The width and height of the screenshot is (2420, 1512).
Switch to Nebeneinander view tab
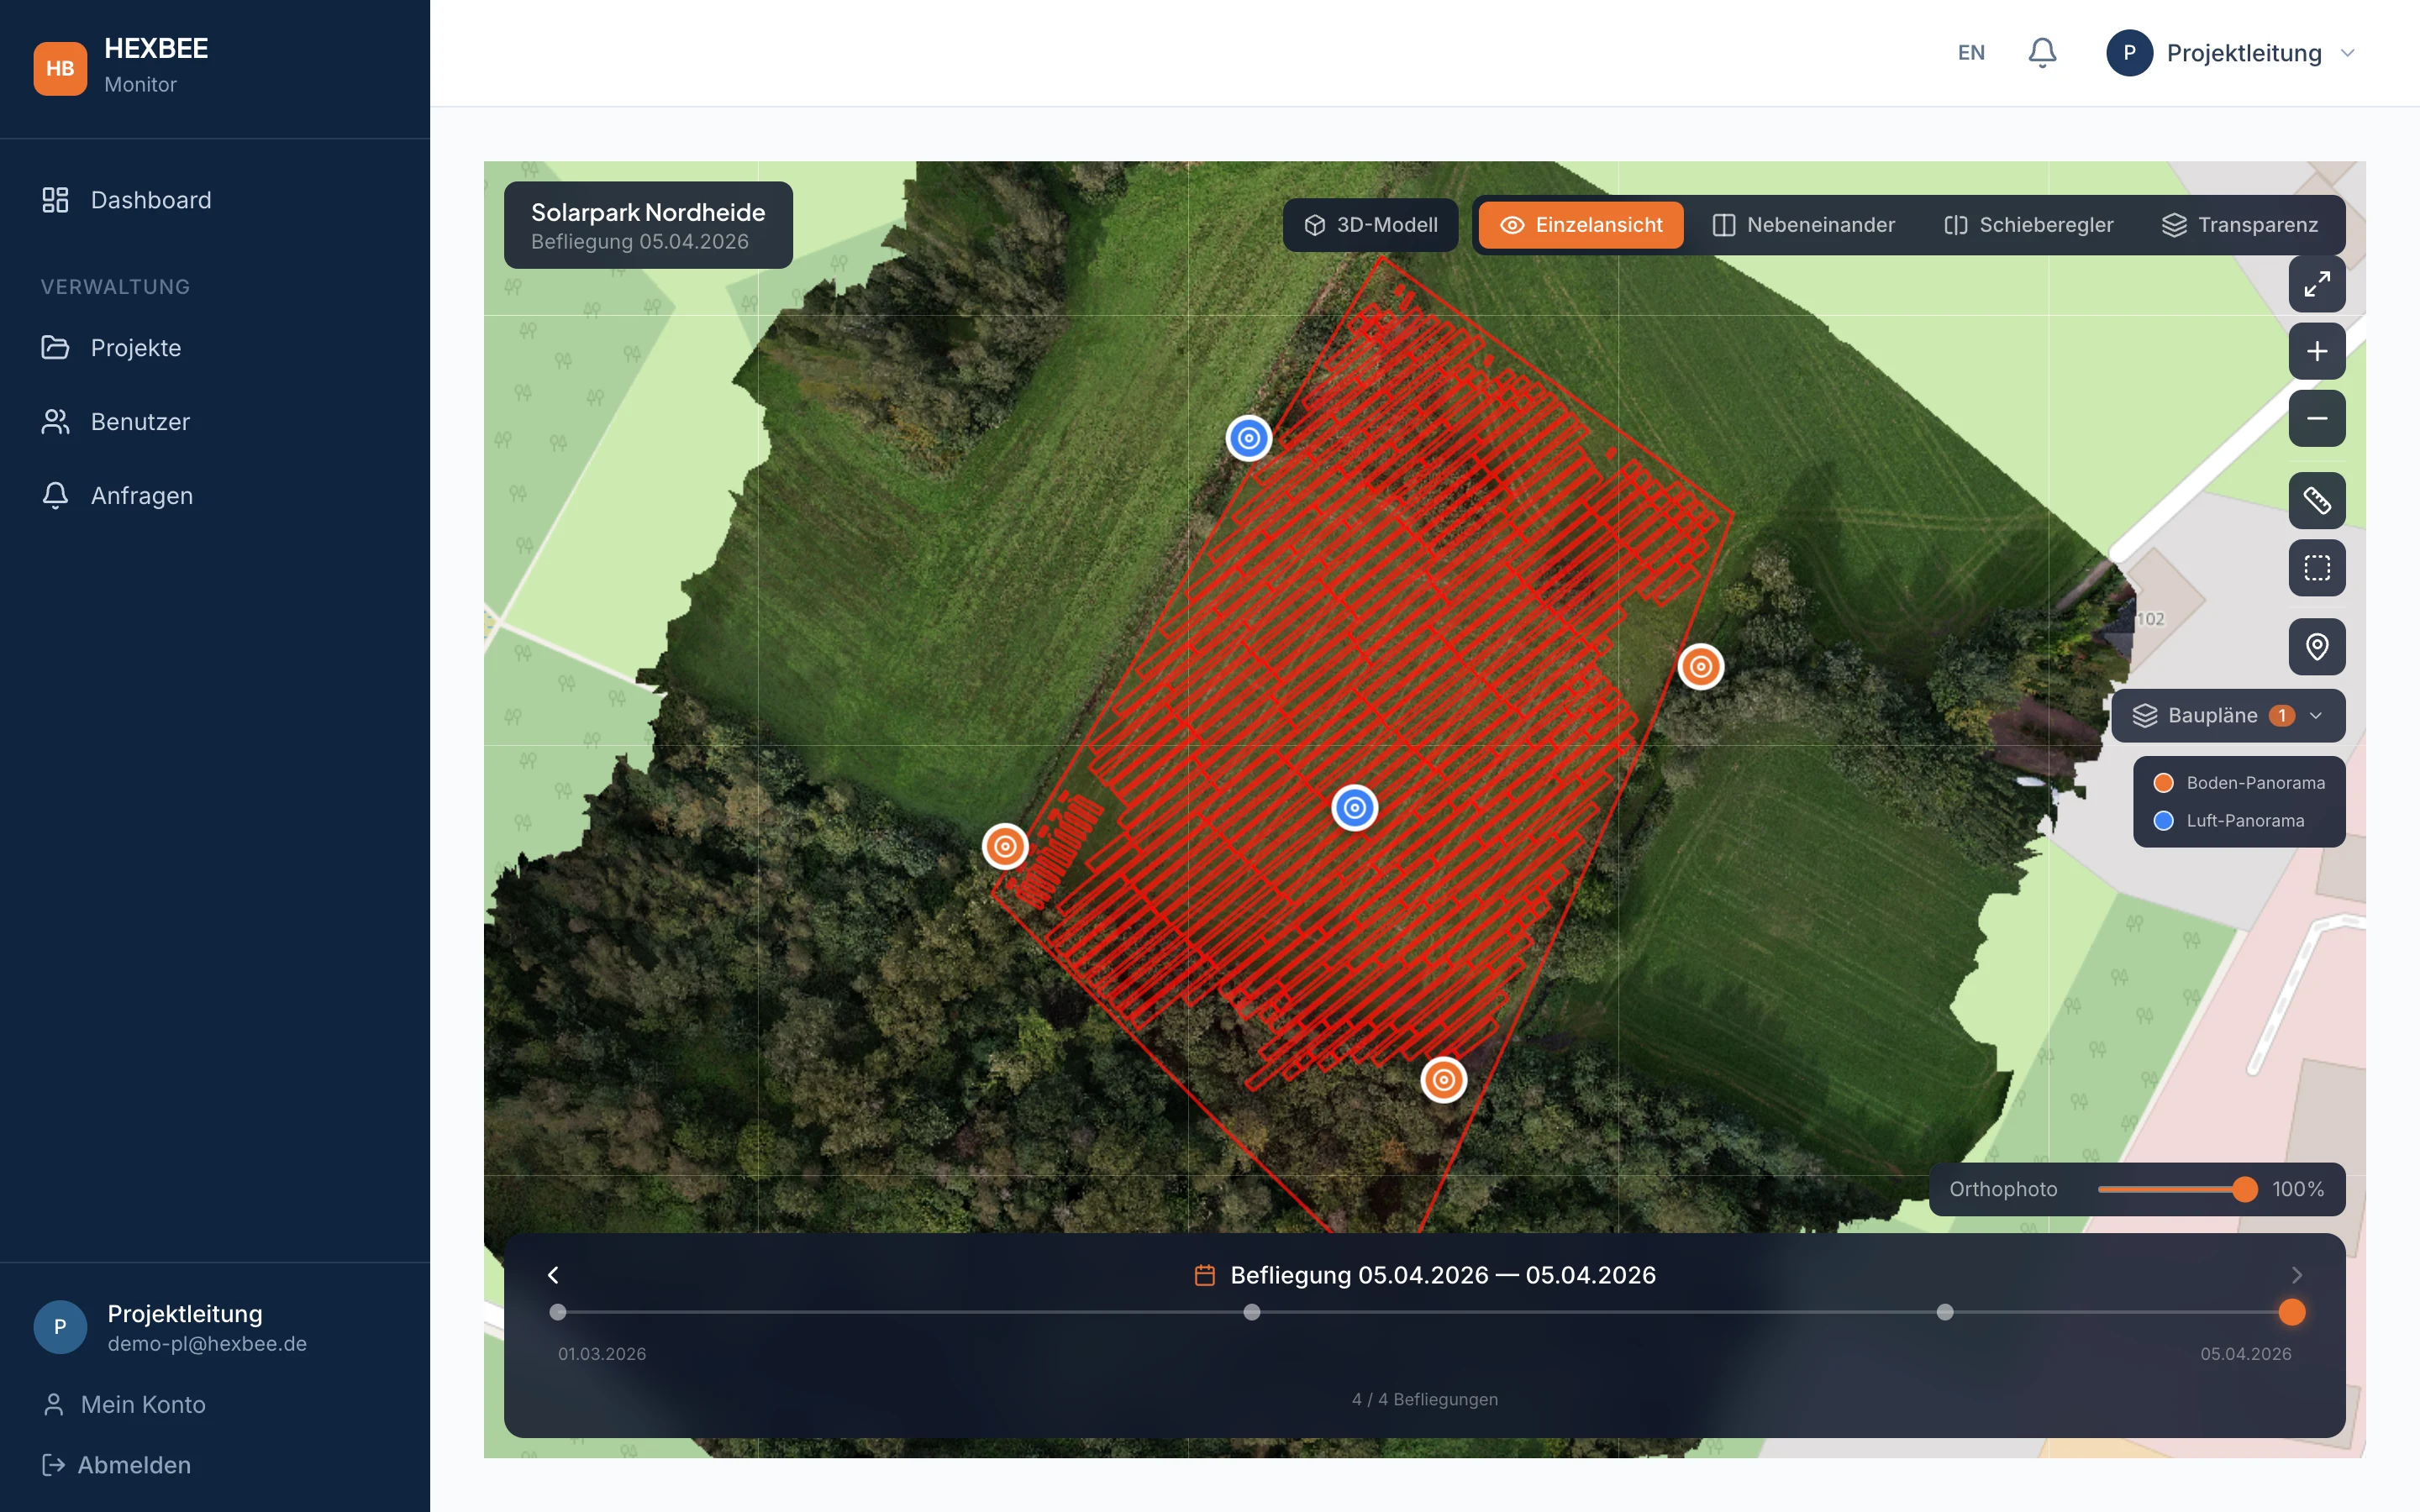pos(1802,225)
